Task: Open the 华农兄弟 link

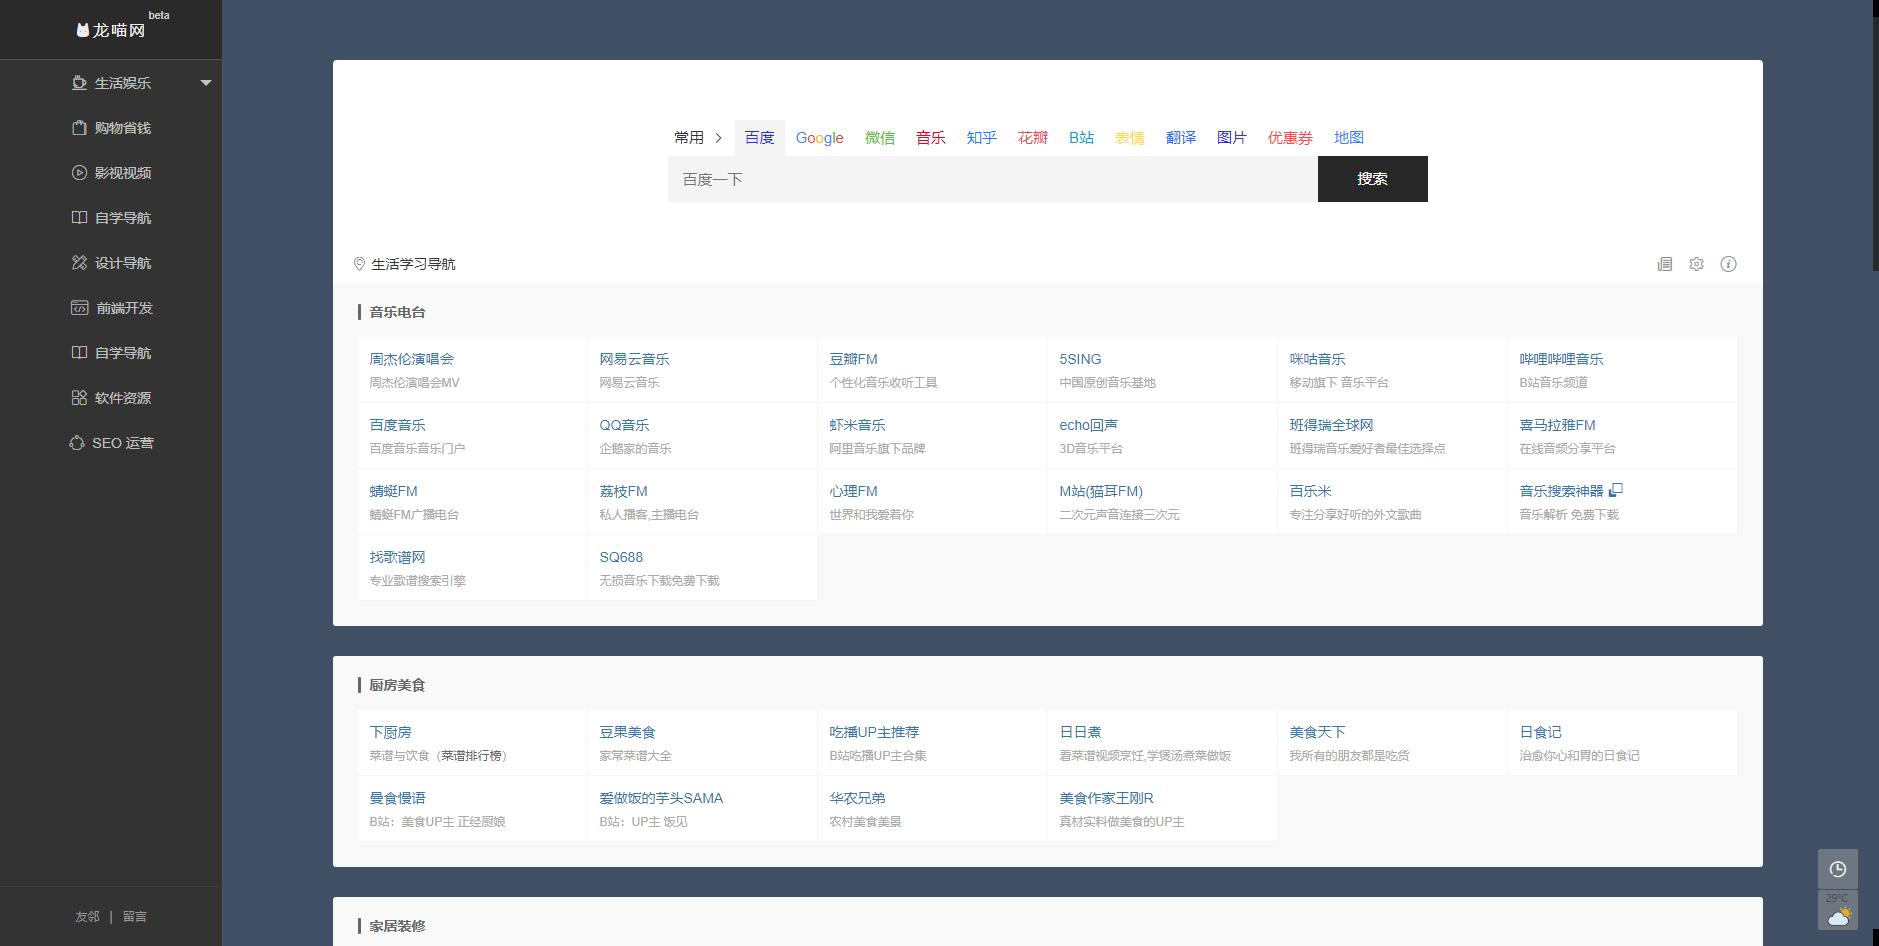Action: (857, 798)
